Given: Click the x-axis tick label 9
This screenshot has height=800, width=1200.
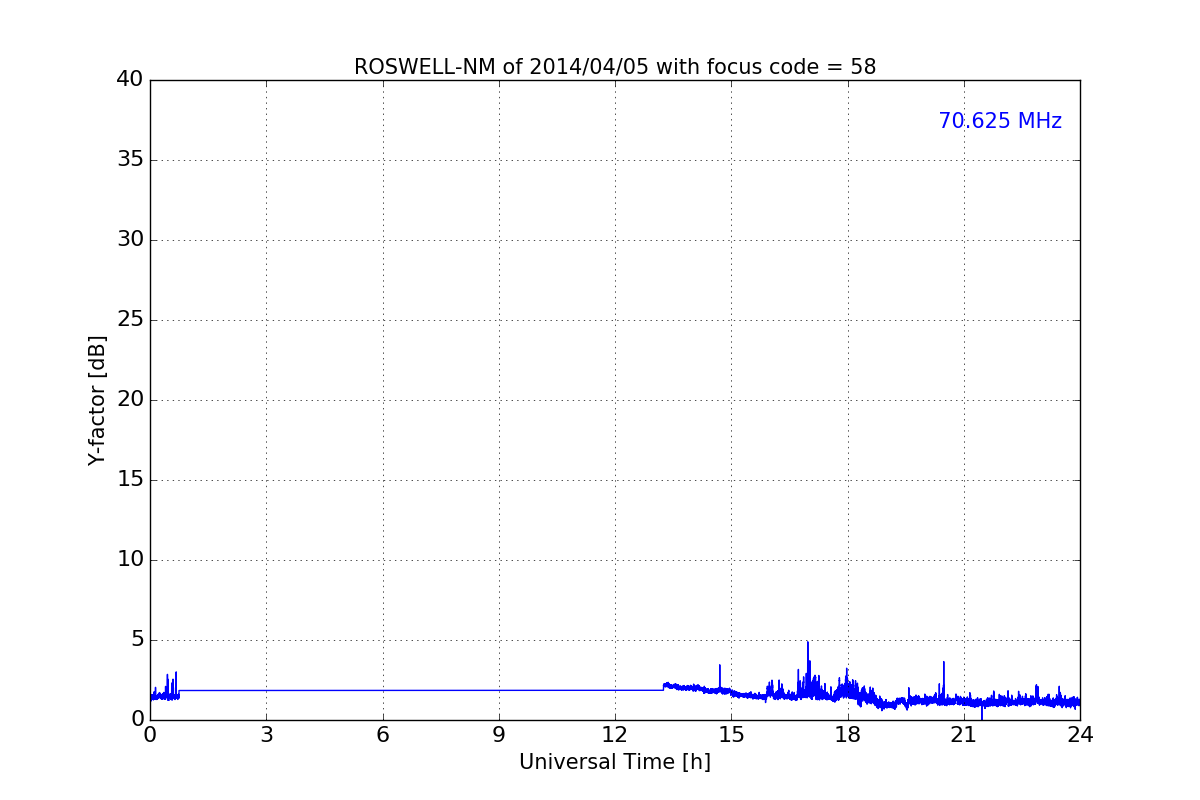Looking at the screenshot, I should tap(499, 735).
